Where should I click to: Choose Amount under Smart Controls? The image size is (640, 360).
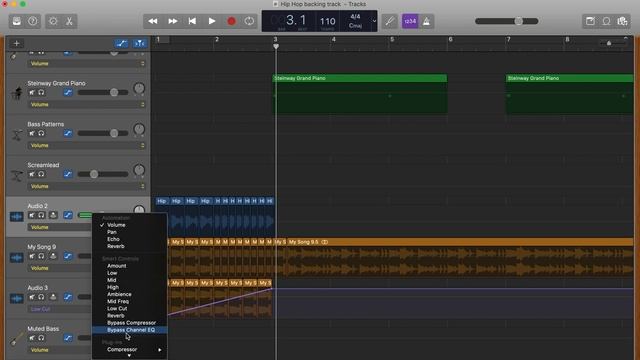click(130, 266)
